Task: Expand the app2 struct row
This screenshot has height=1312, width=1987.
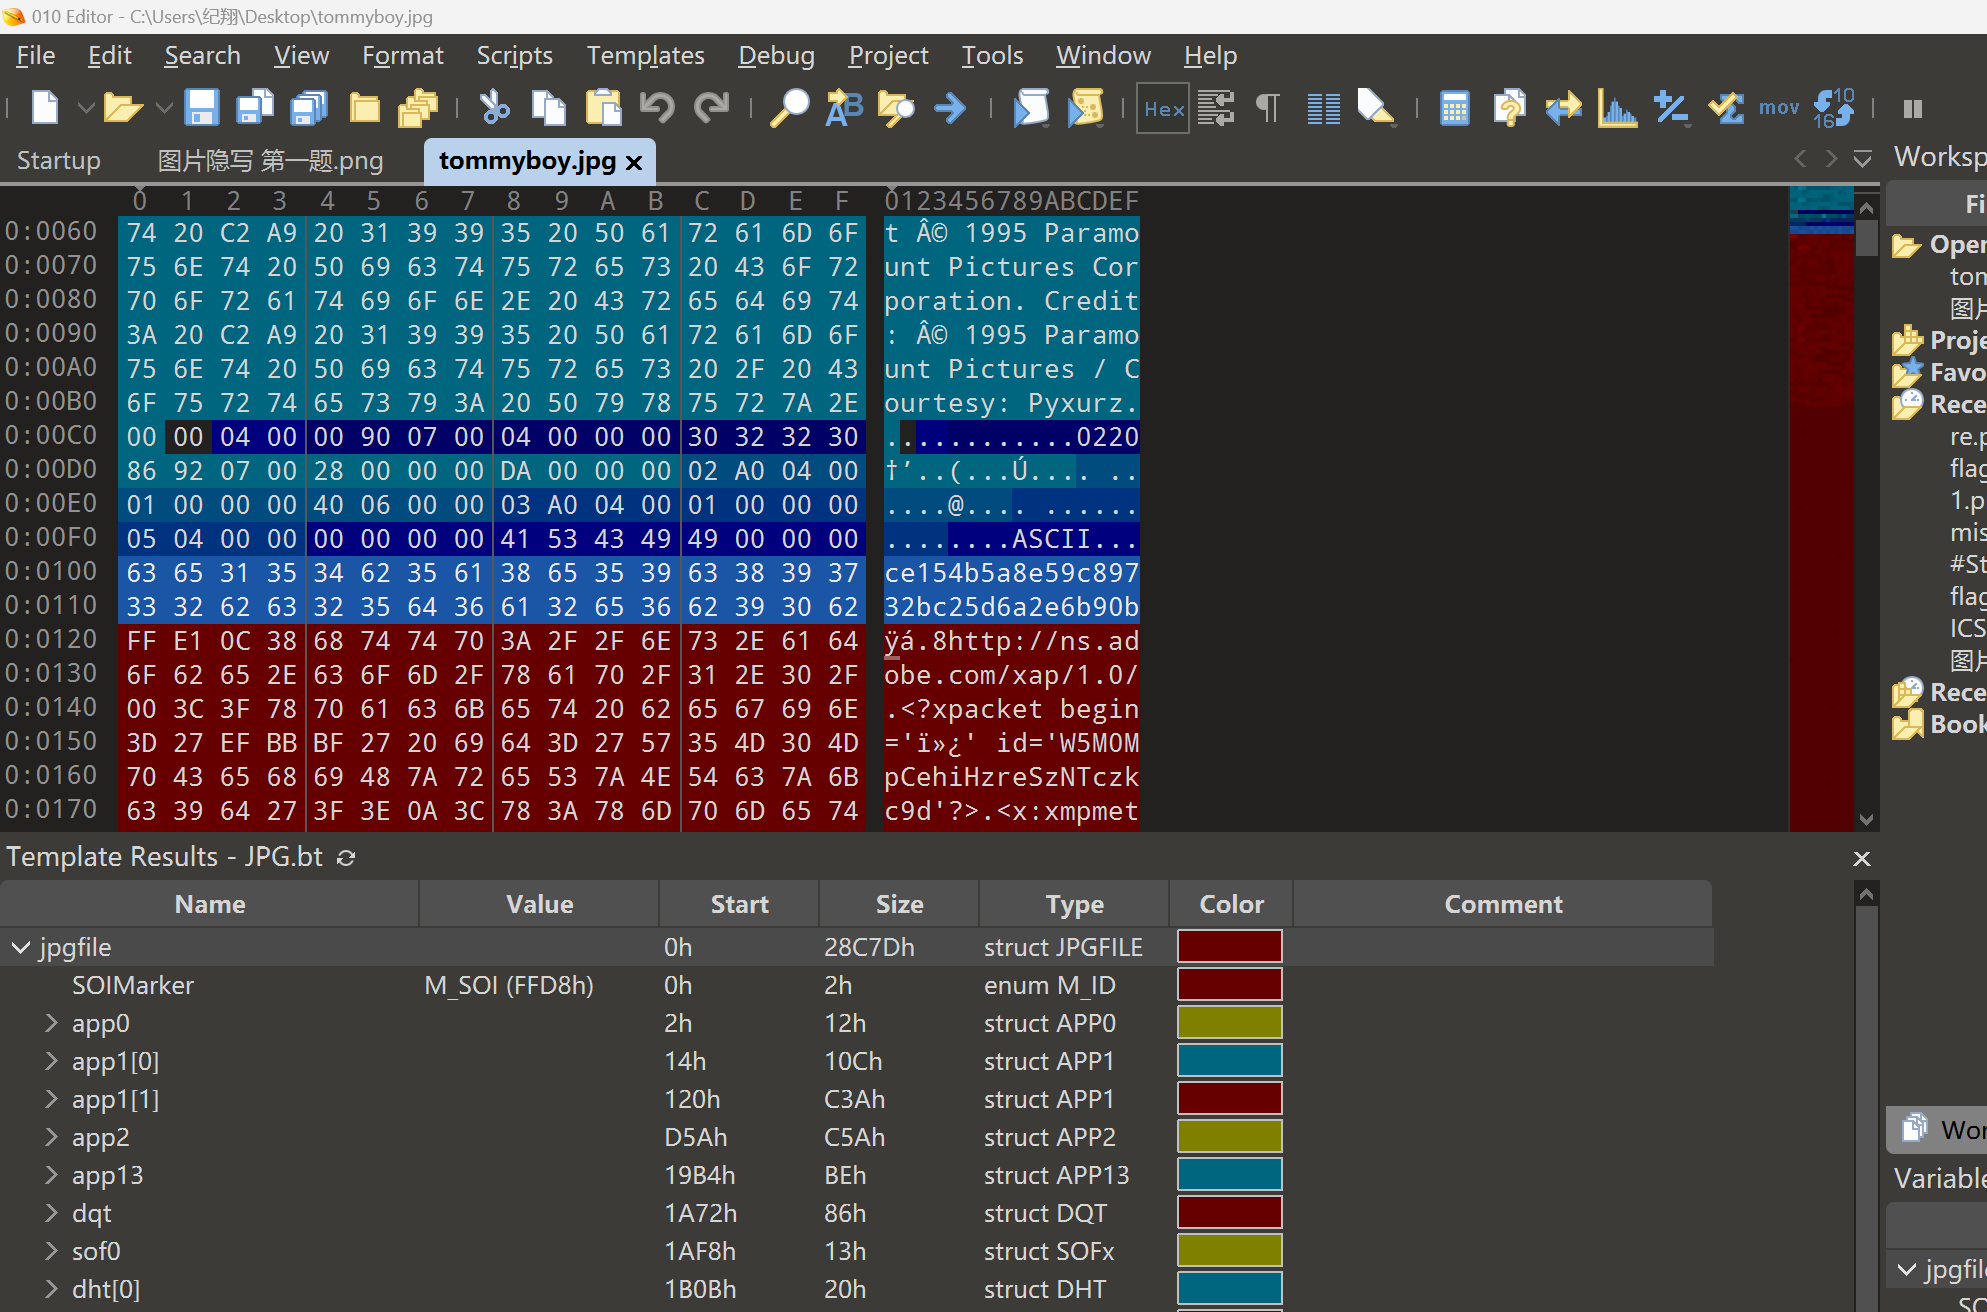Action: point(51,1137)
